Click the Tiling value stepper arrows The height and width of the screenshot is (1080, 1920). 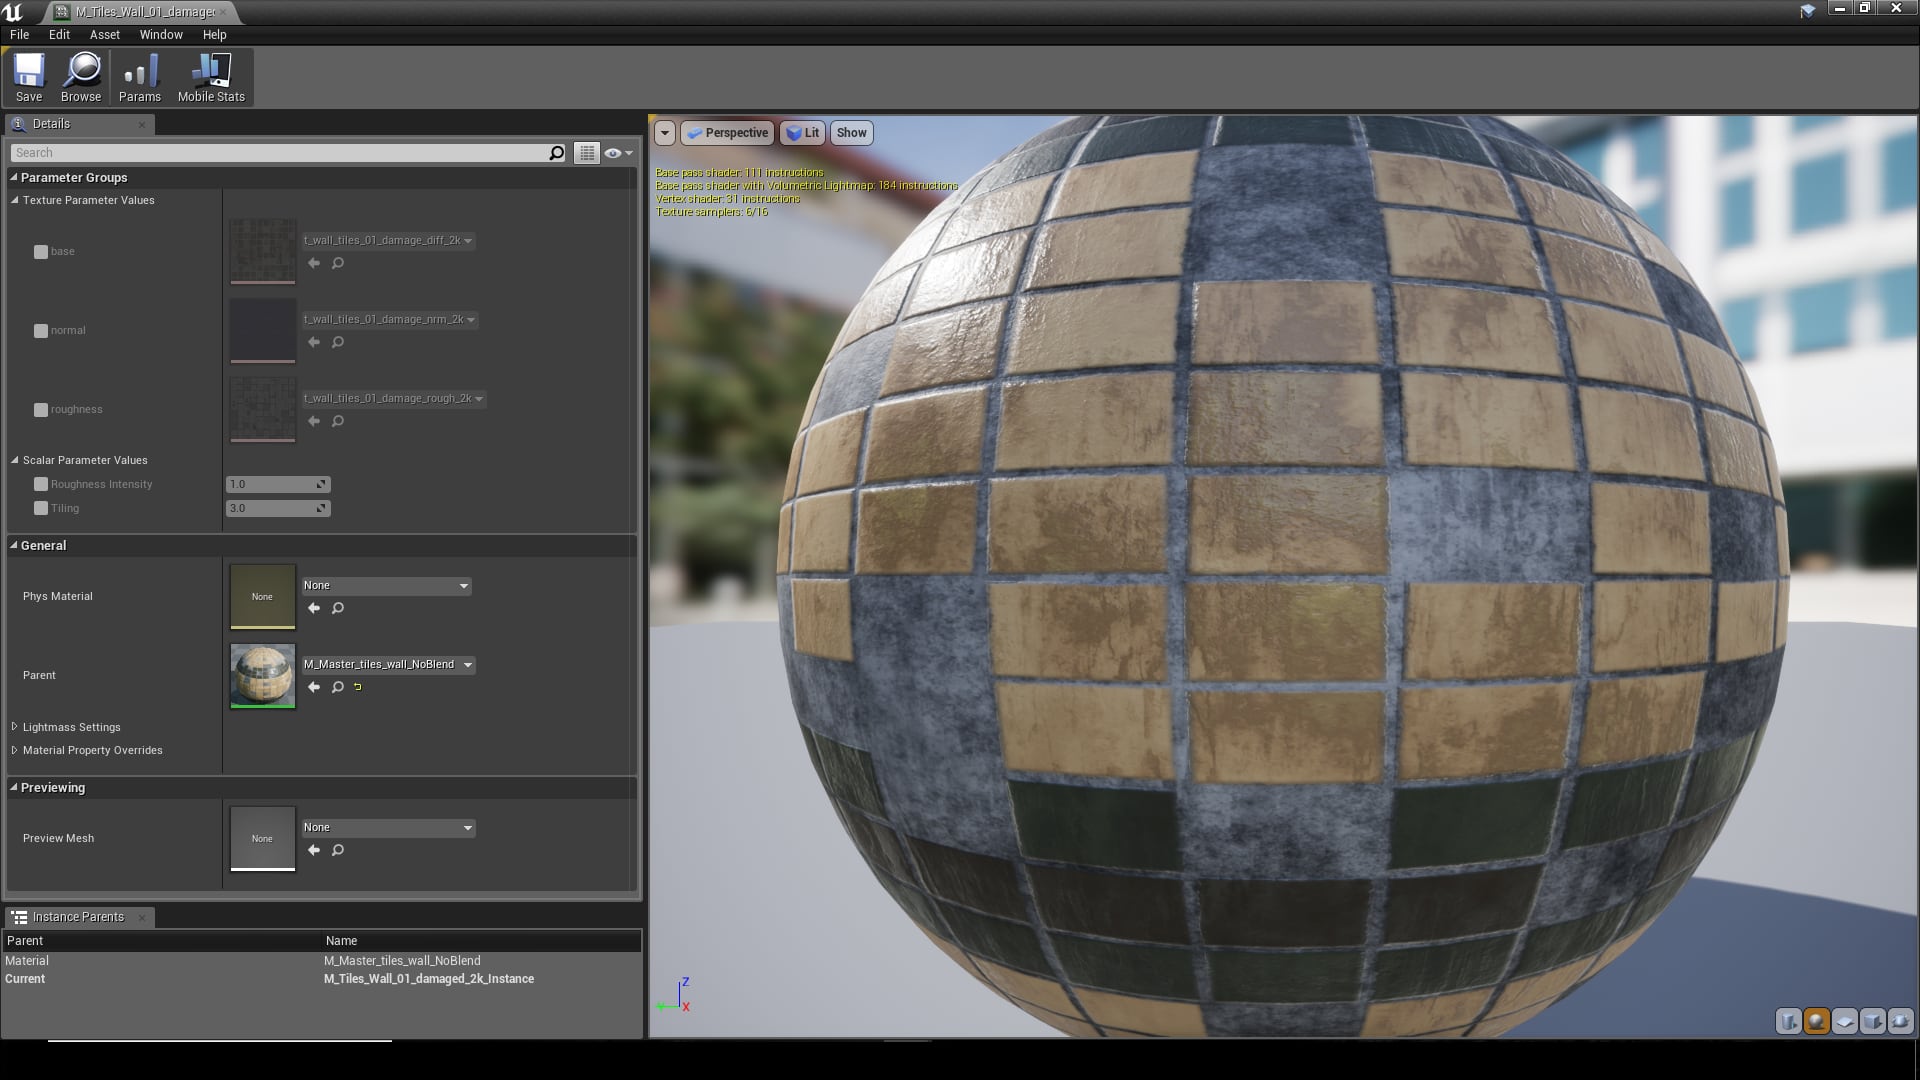(x=321, y=508)
